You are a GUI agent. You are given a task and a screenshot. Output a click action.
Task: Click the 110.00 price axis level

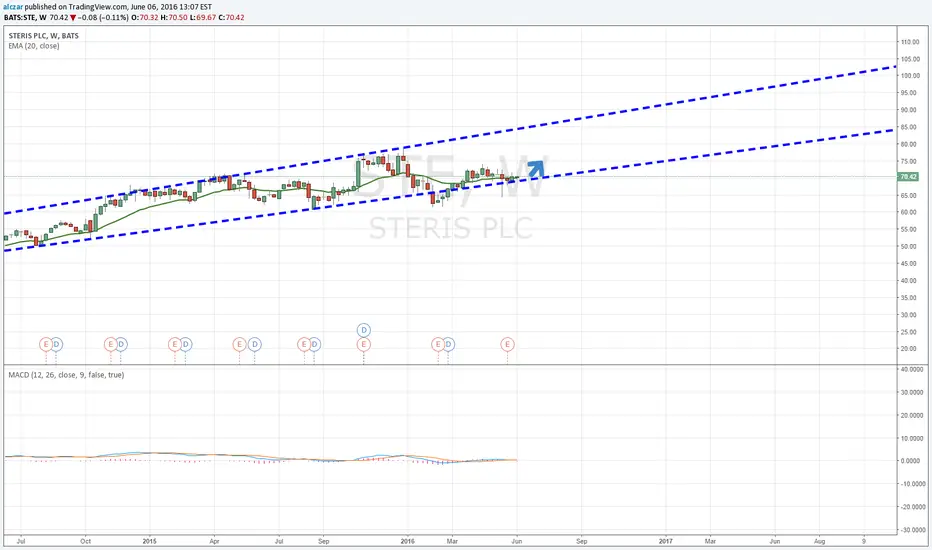click(x=910, y=42)
